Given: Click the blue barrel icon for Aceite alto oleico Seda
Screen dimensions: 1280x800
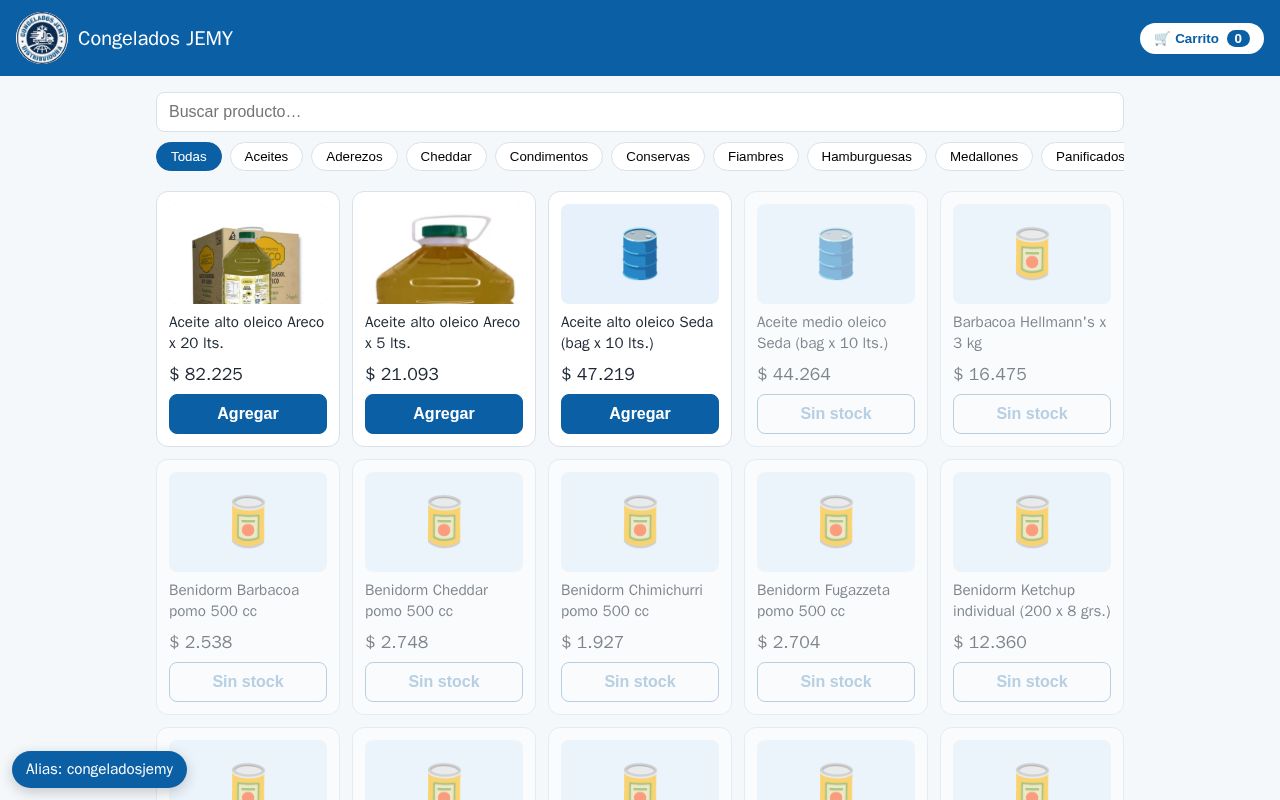Looking at the screenshot, I should 640,254.
